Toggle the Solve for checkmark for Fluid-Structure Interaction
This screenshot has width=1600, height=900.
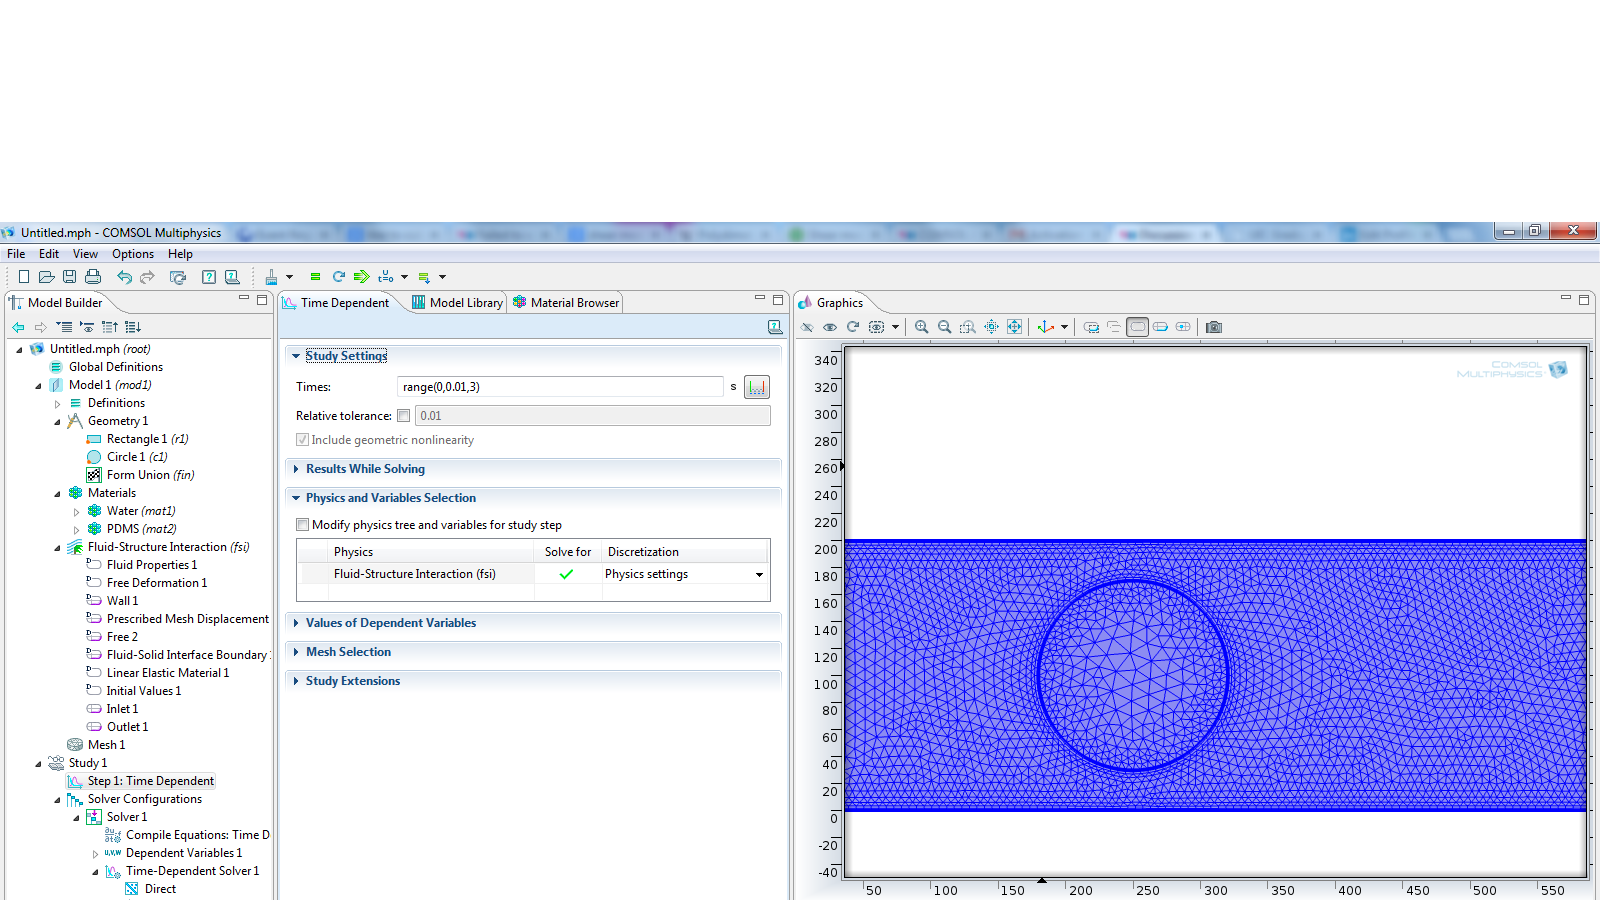point(566,574)
